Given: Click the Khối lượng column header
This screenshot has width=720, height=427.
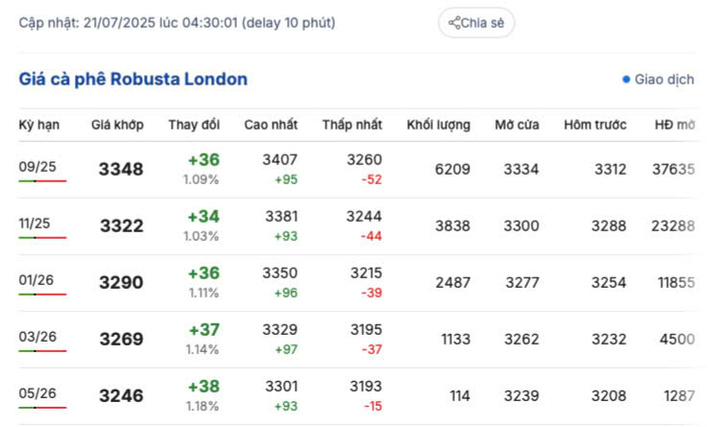Looking at the screenshot, I should pos(438,125).
